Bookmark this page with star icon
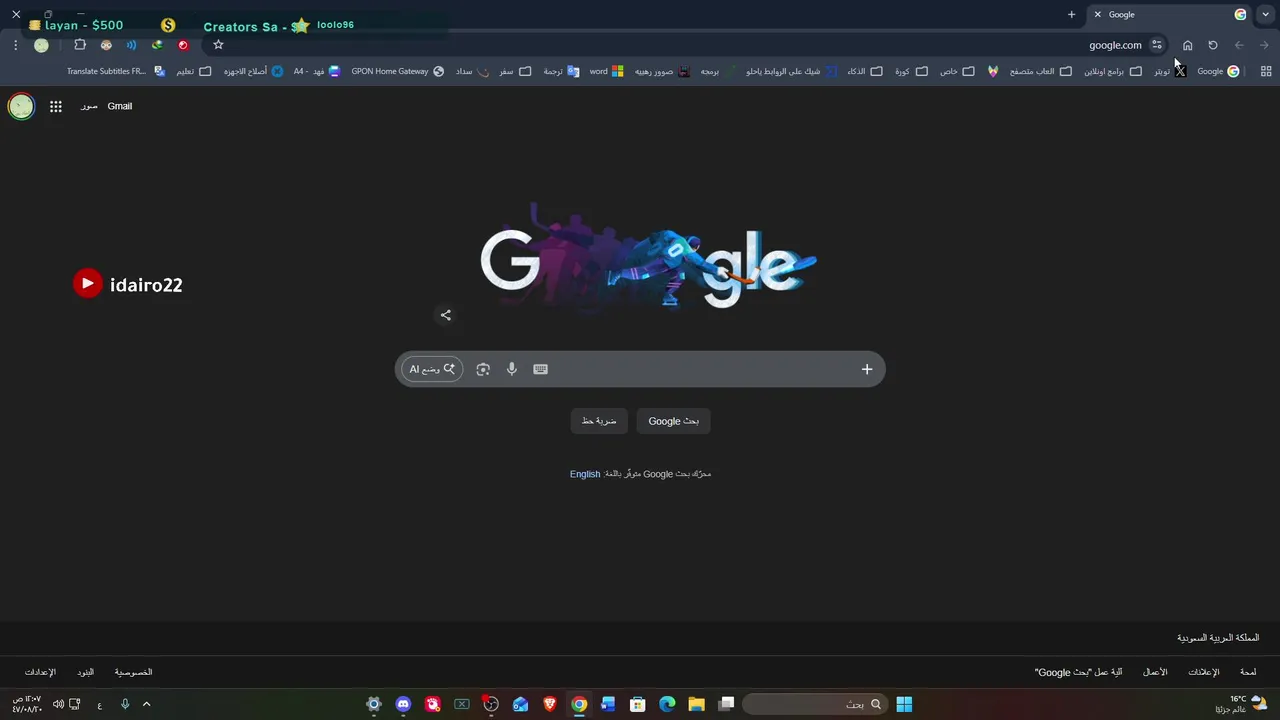 (x=218, y=45)
